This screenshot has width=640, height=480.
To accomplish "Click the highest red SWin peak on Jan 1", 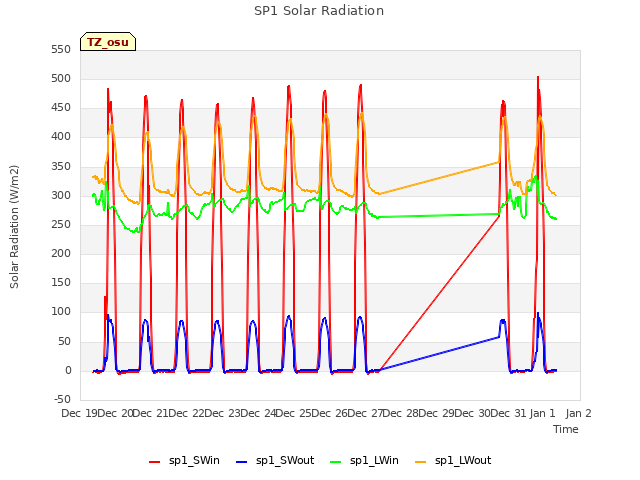I will (538, 78).
